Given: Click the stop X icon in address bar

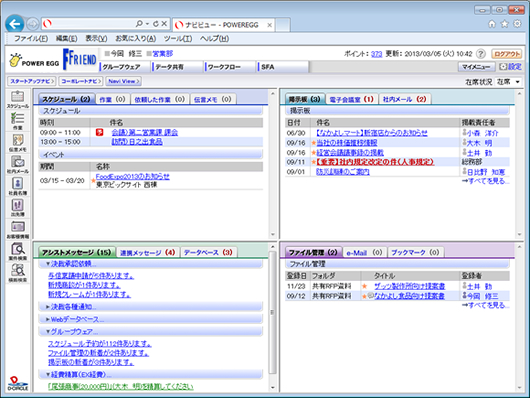Looking at the screenshot, I should click(164, 24).
